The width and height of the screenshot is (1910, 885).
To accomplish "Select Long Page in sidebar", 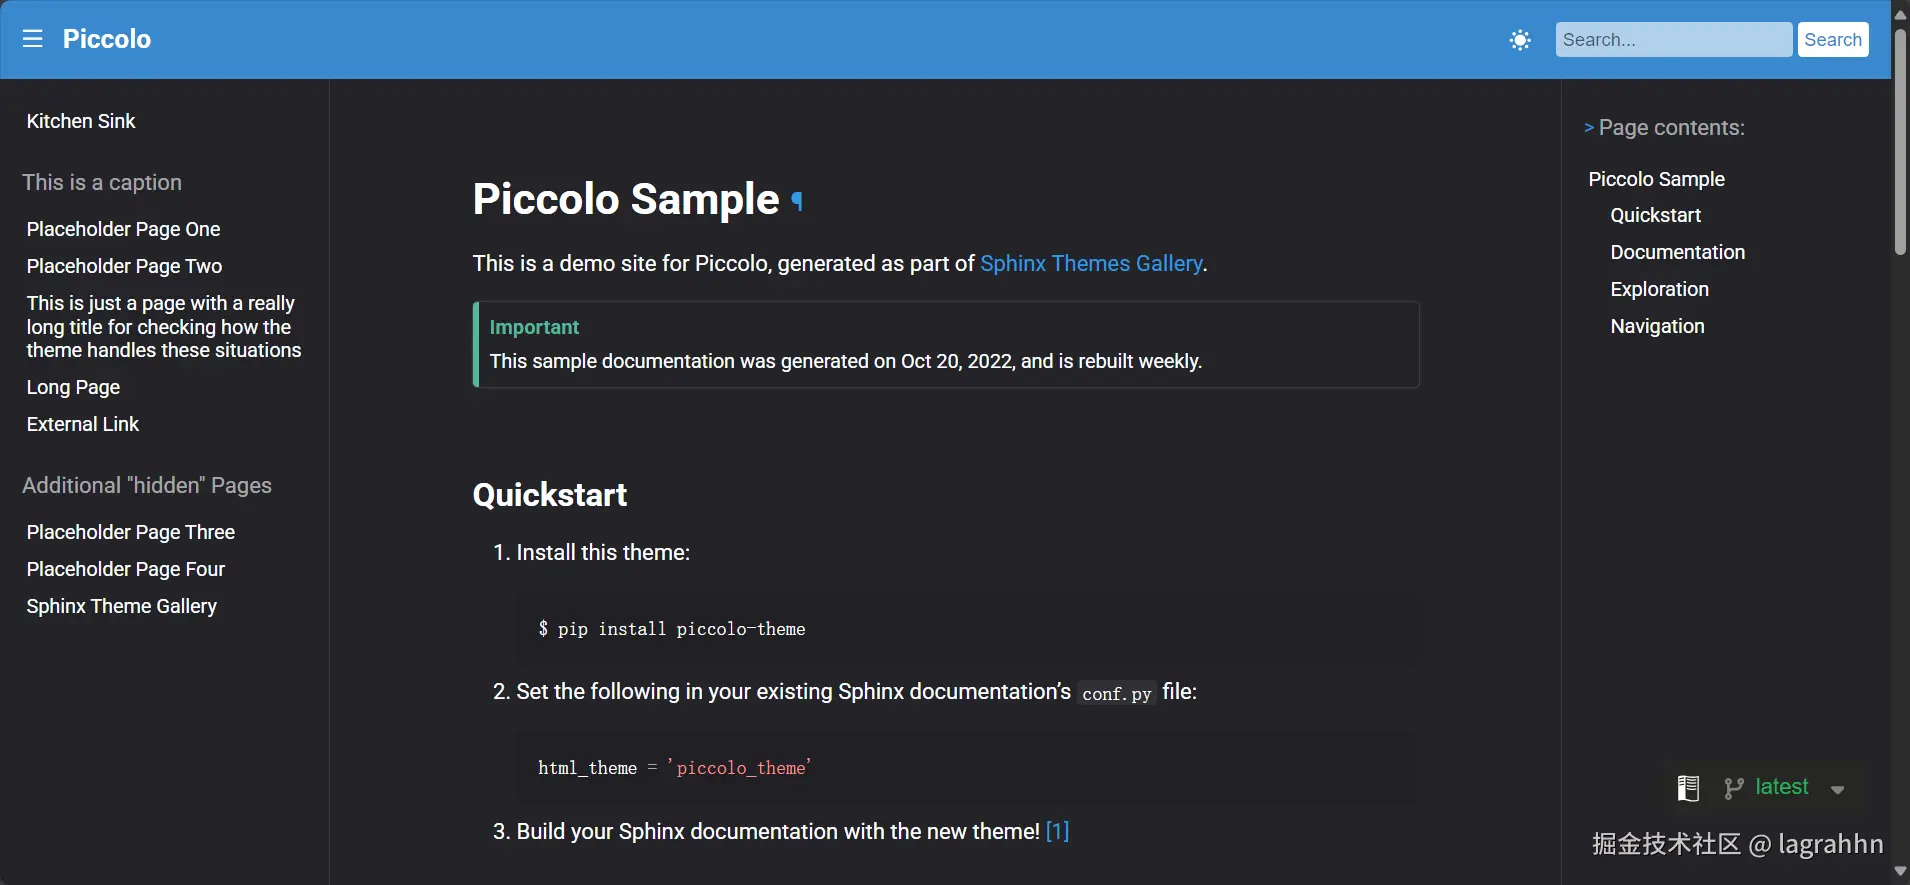I will point(73,387).
